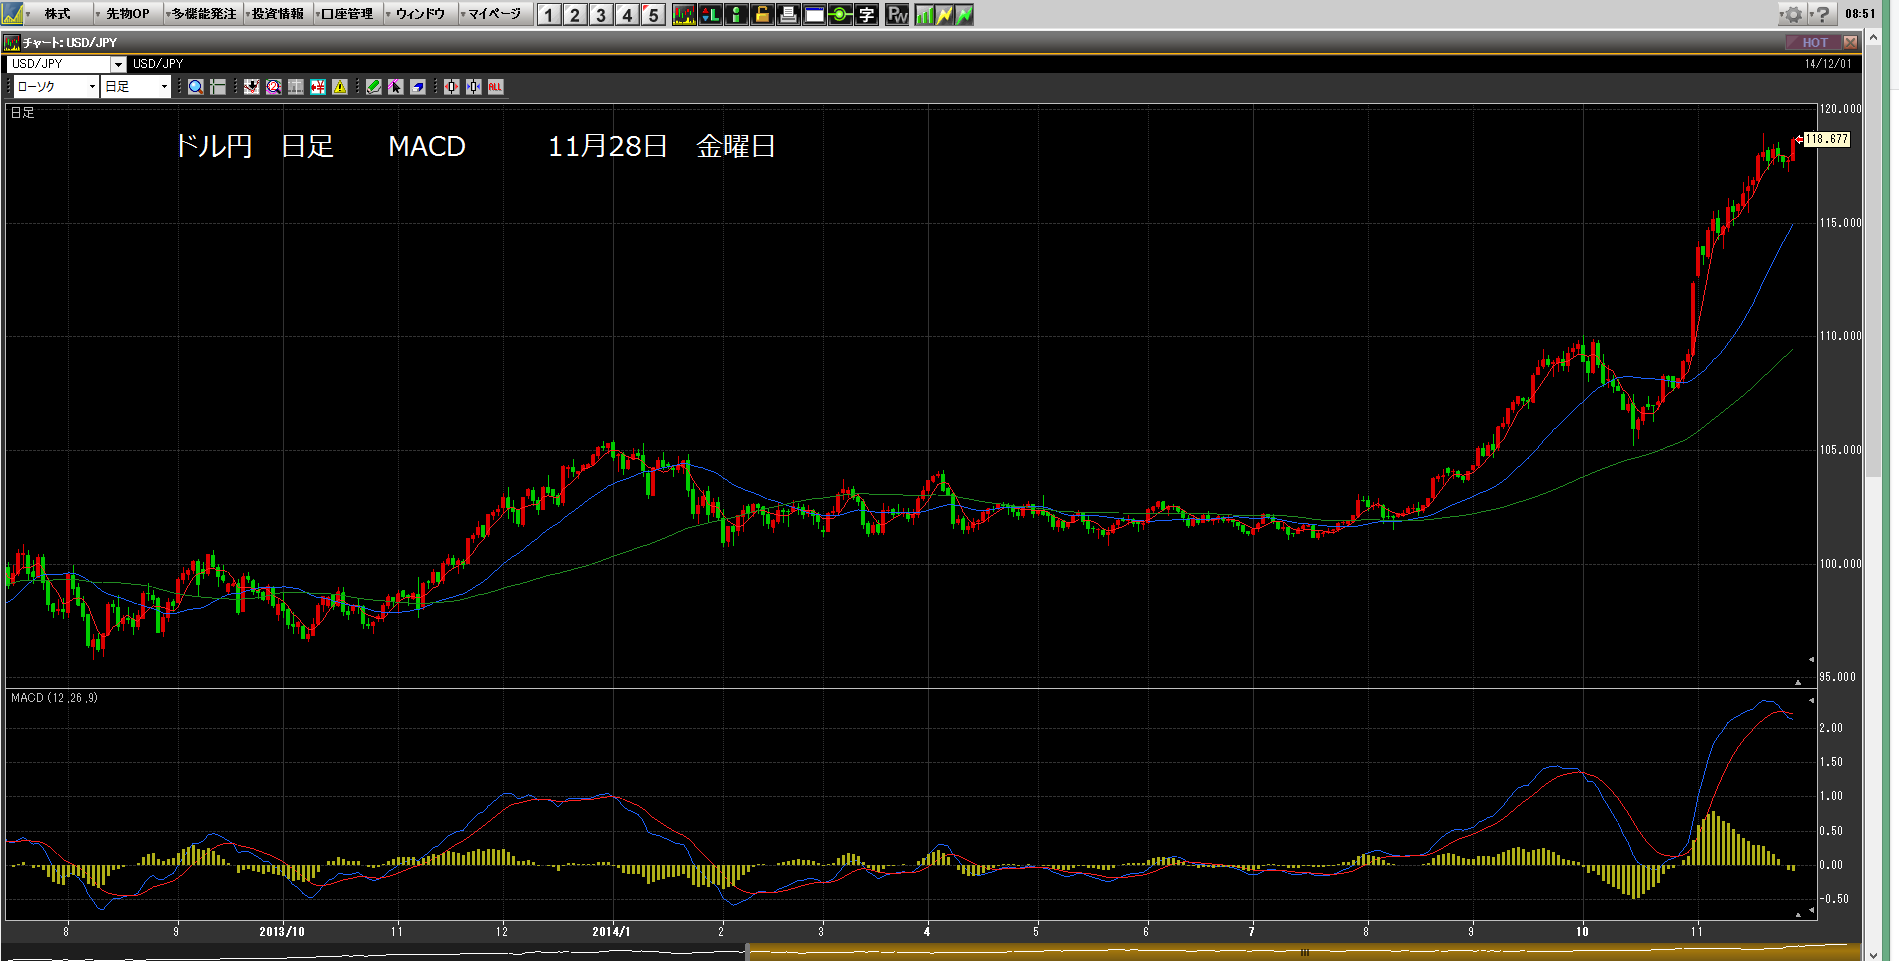Click the green information icon

(736, 15)
